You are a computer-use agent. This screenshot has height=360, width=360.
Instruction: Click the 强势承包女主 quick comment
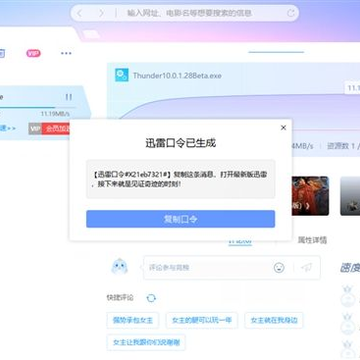(133, 321)
